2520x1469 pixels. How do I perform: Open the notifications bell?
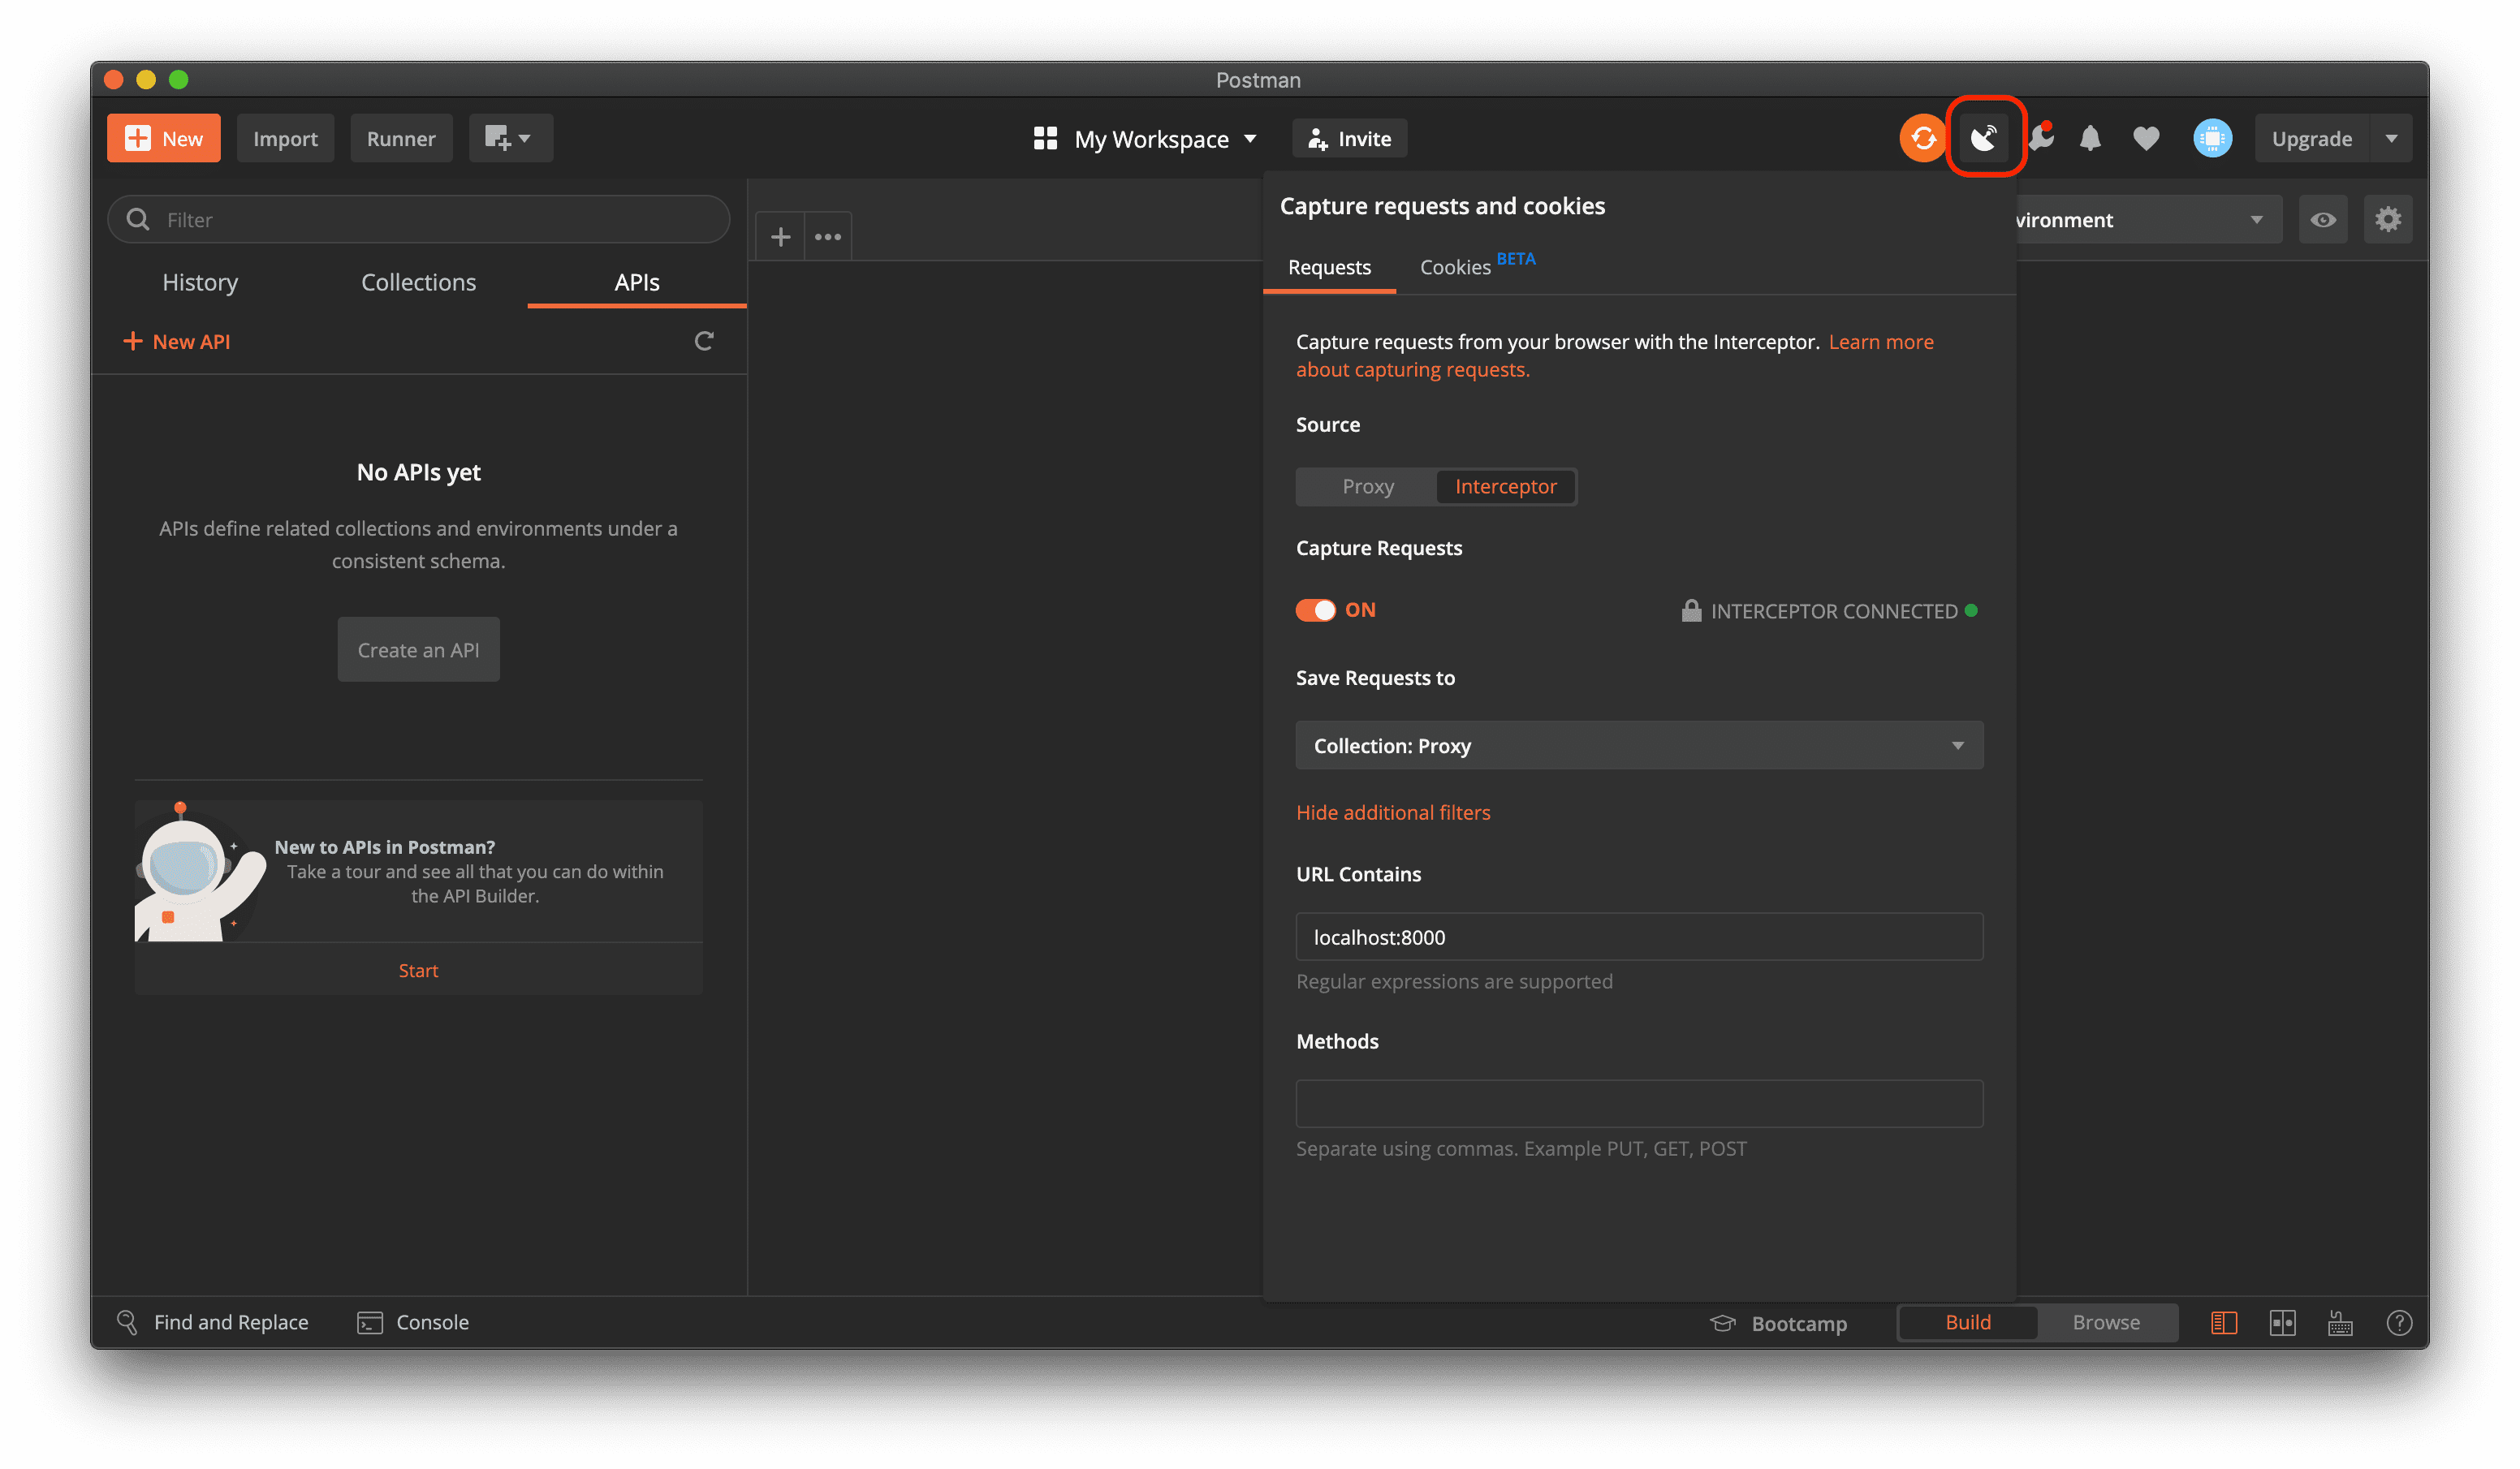tap(2090, 138)
